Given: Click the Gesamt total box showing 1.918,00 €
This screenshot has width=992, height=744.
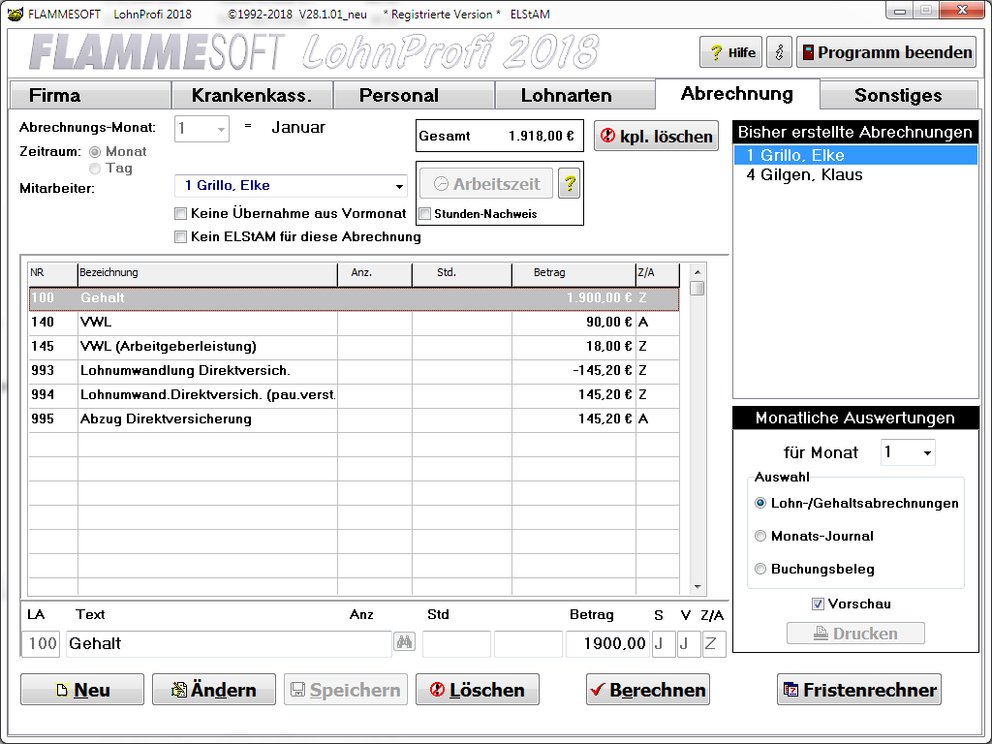Looking at the screenshot, I should point(499,136).
